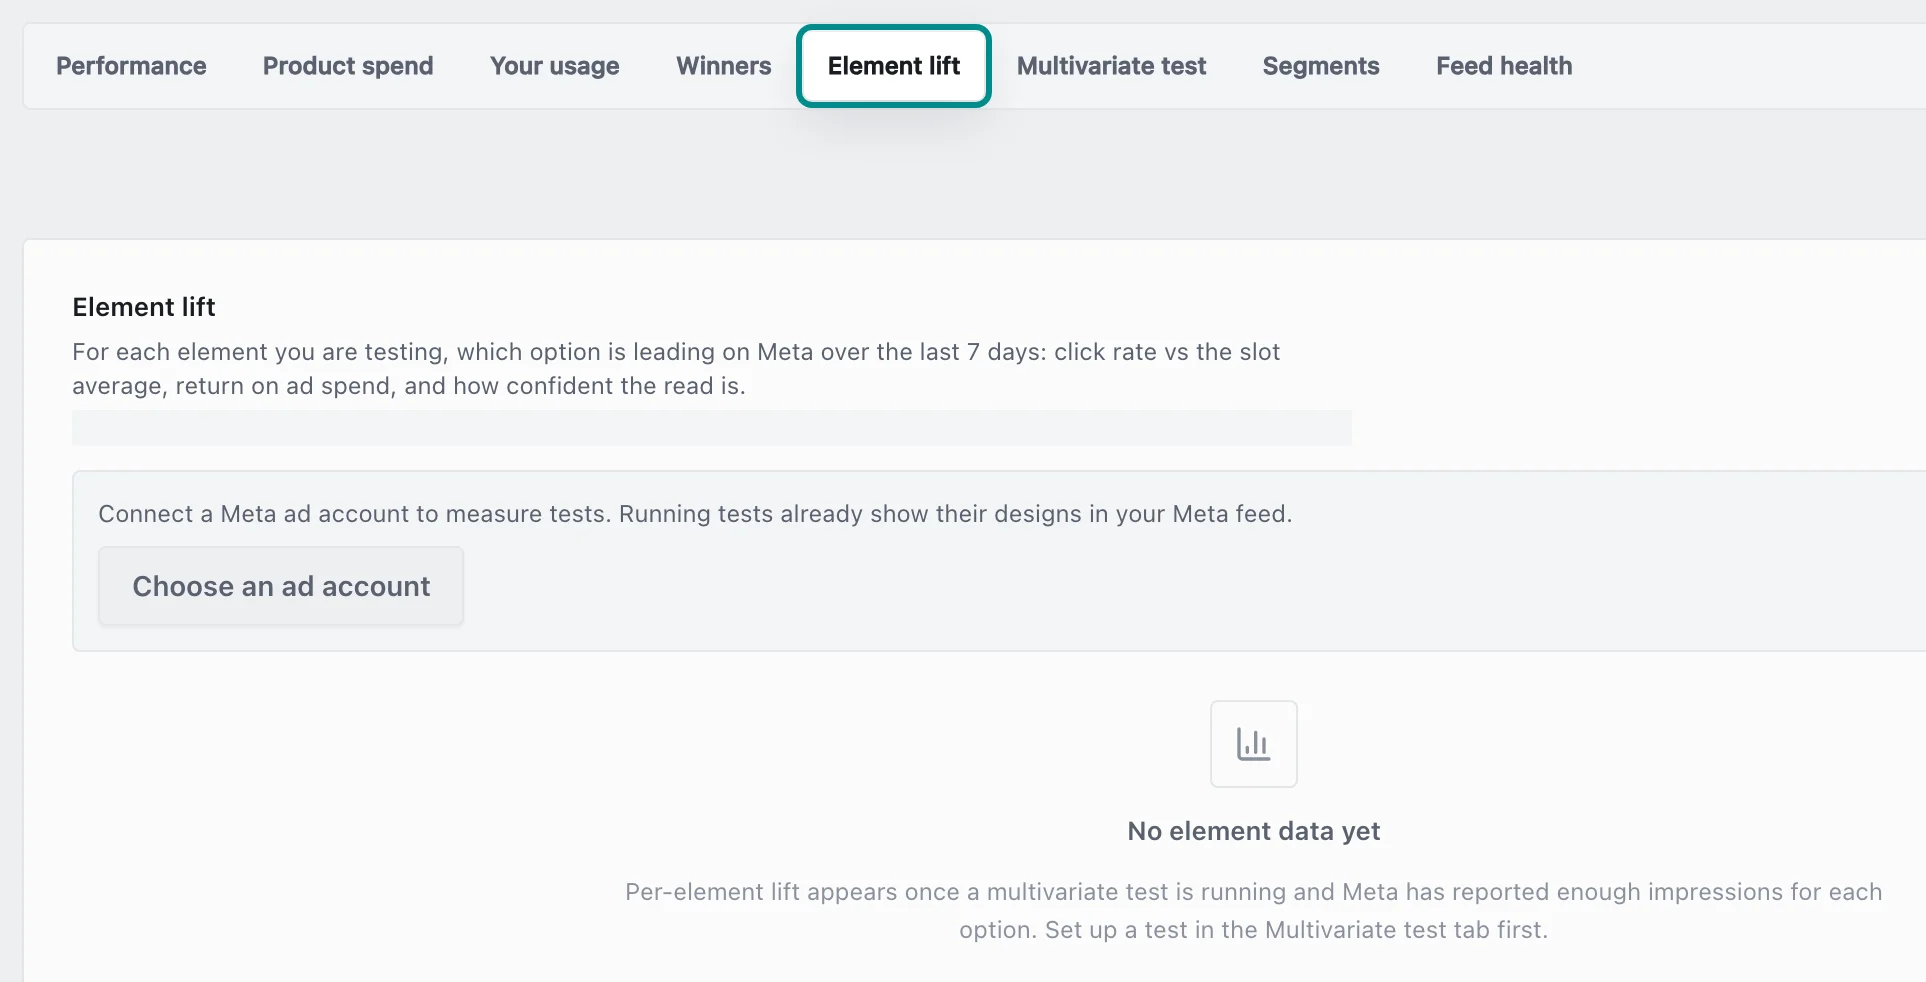Open the Multivariate test tab
1926x982 pixels.
coord(1112,66)
